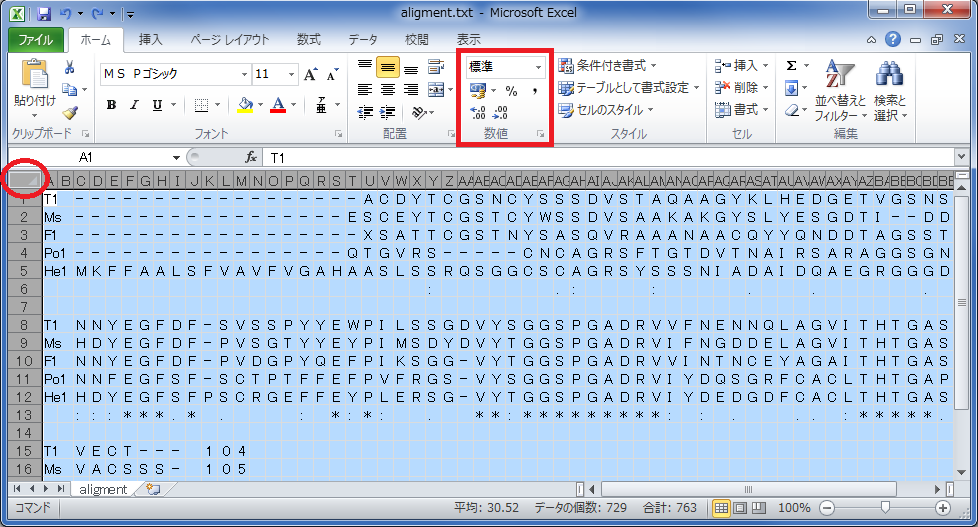Click the comma style icon
978x527 pixels.
[x=535, y=90]
